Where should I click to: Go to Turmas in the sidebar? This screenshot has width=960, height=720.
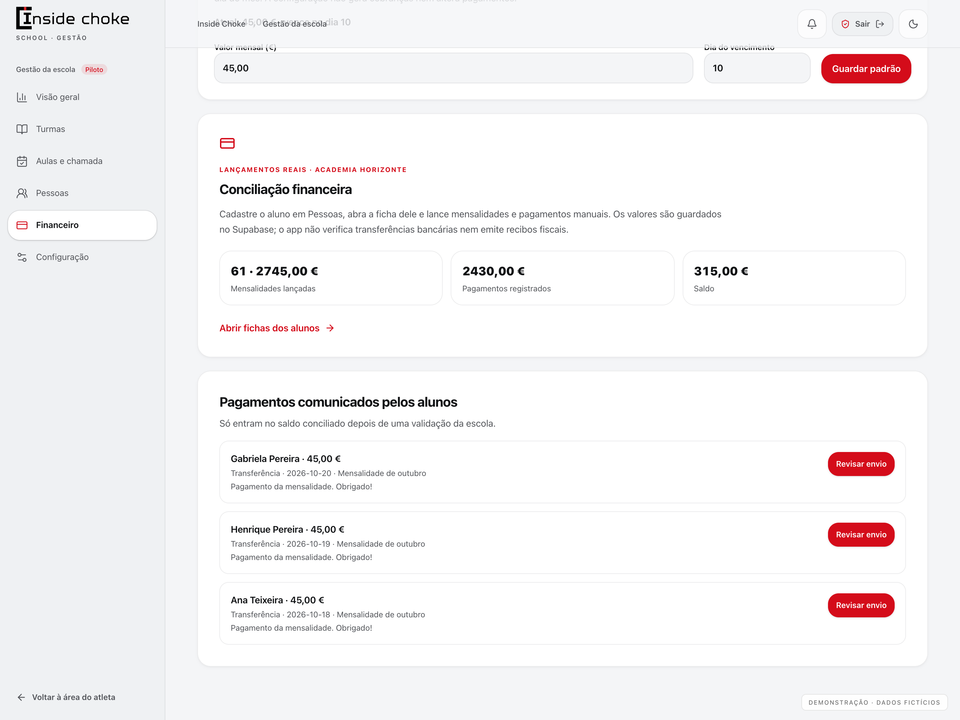[x=82, y=129]
